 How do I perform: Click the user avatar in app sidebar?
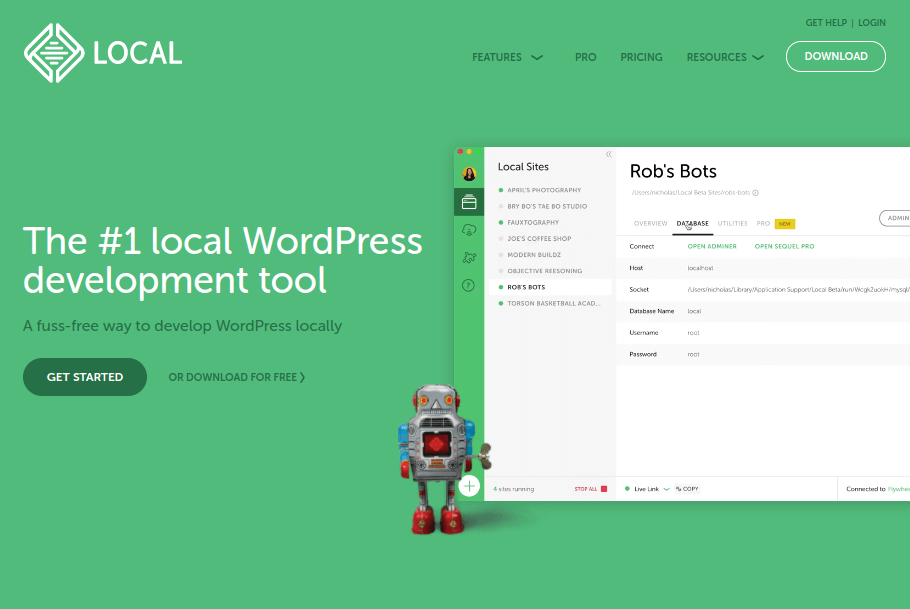click(469, 174)
